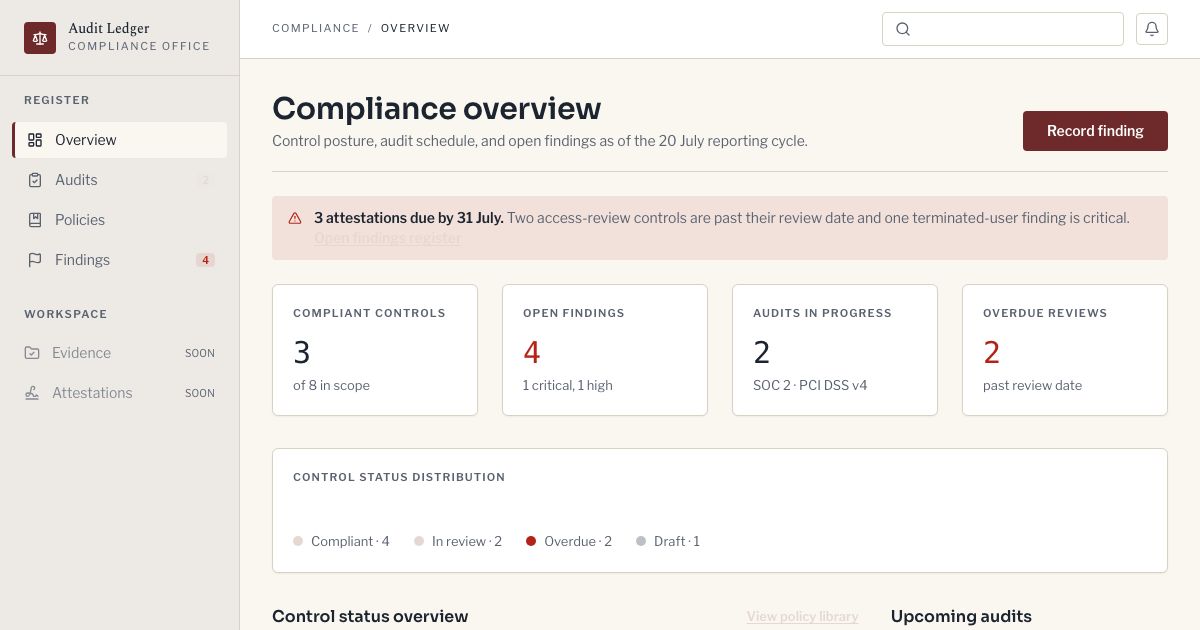Open the Audits in Progress card
Screen dimensions: 1200x630
tap(835, 350)
